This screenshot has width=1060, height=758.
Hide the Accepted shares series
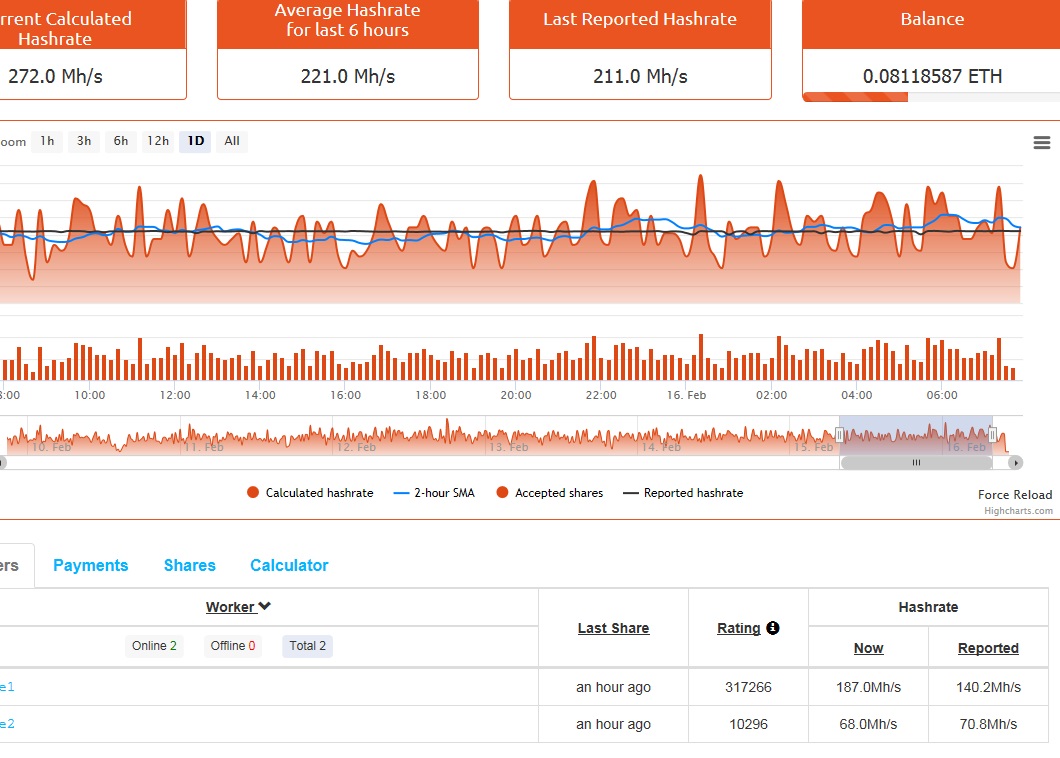[x=550, y=493]
